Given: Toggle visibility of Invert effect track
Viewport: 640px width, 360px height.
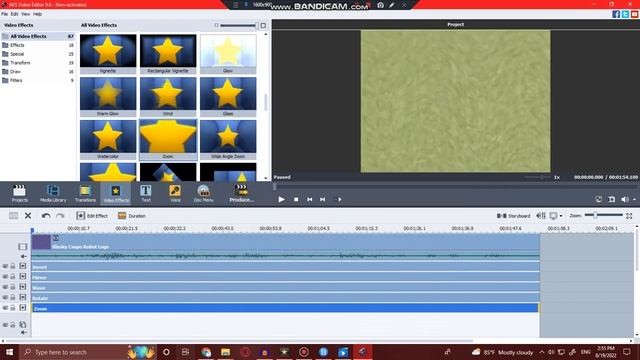Looking at the screenshot, I should tap(5, 266).
